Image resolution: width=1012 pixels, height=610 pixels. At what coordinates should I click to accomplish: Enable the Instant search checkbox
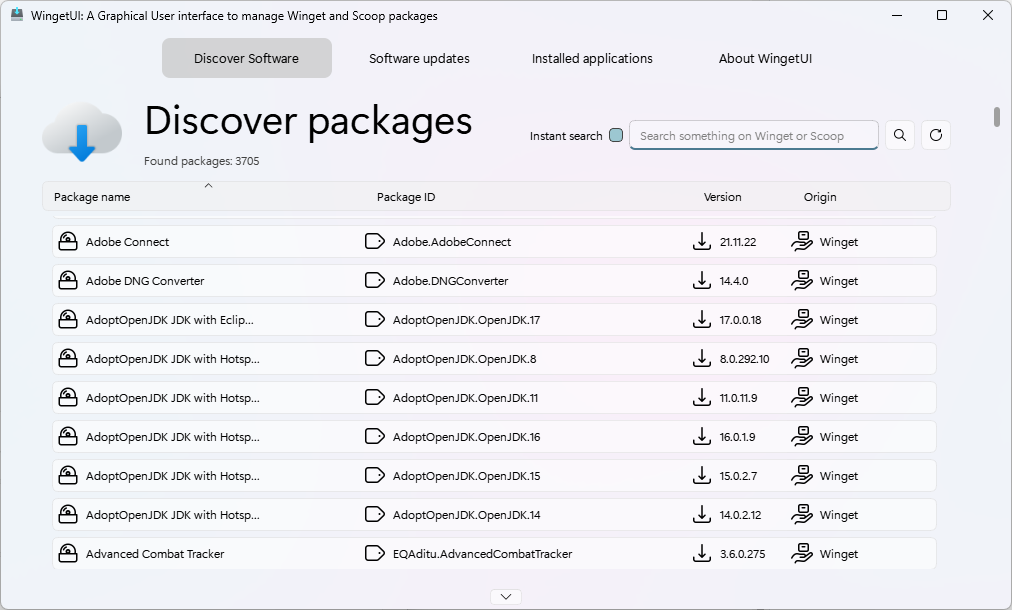tap(616, 136)
